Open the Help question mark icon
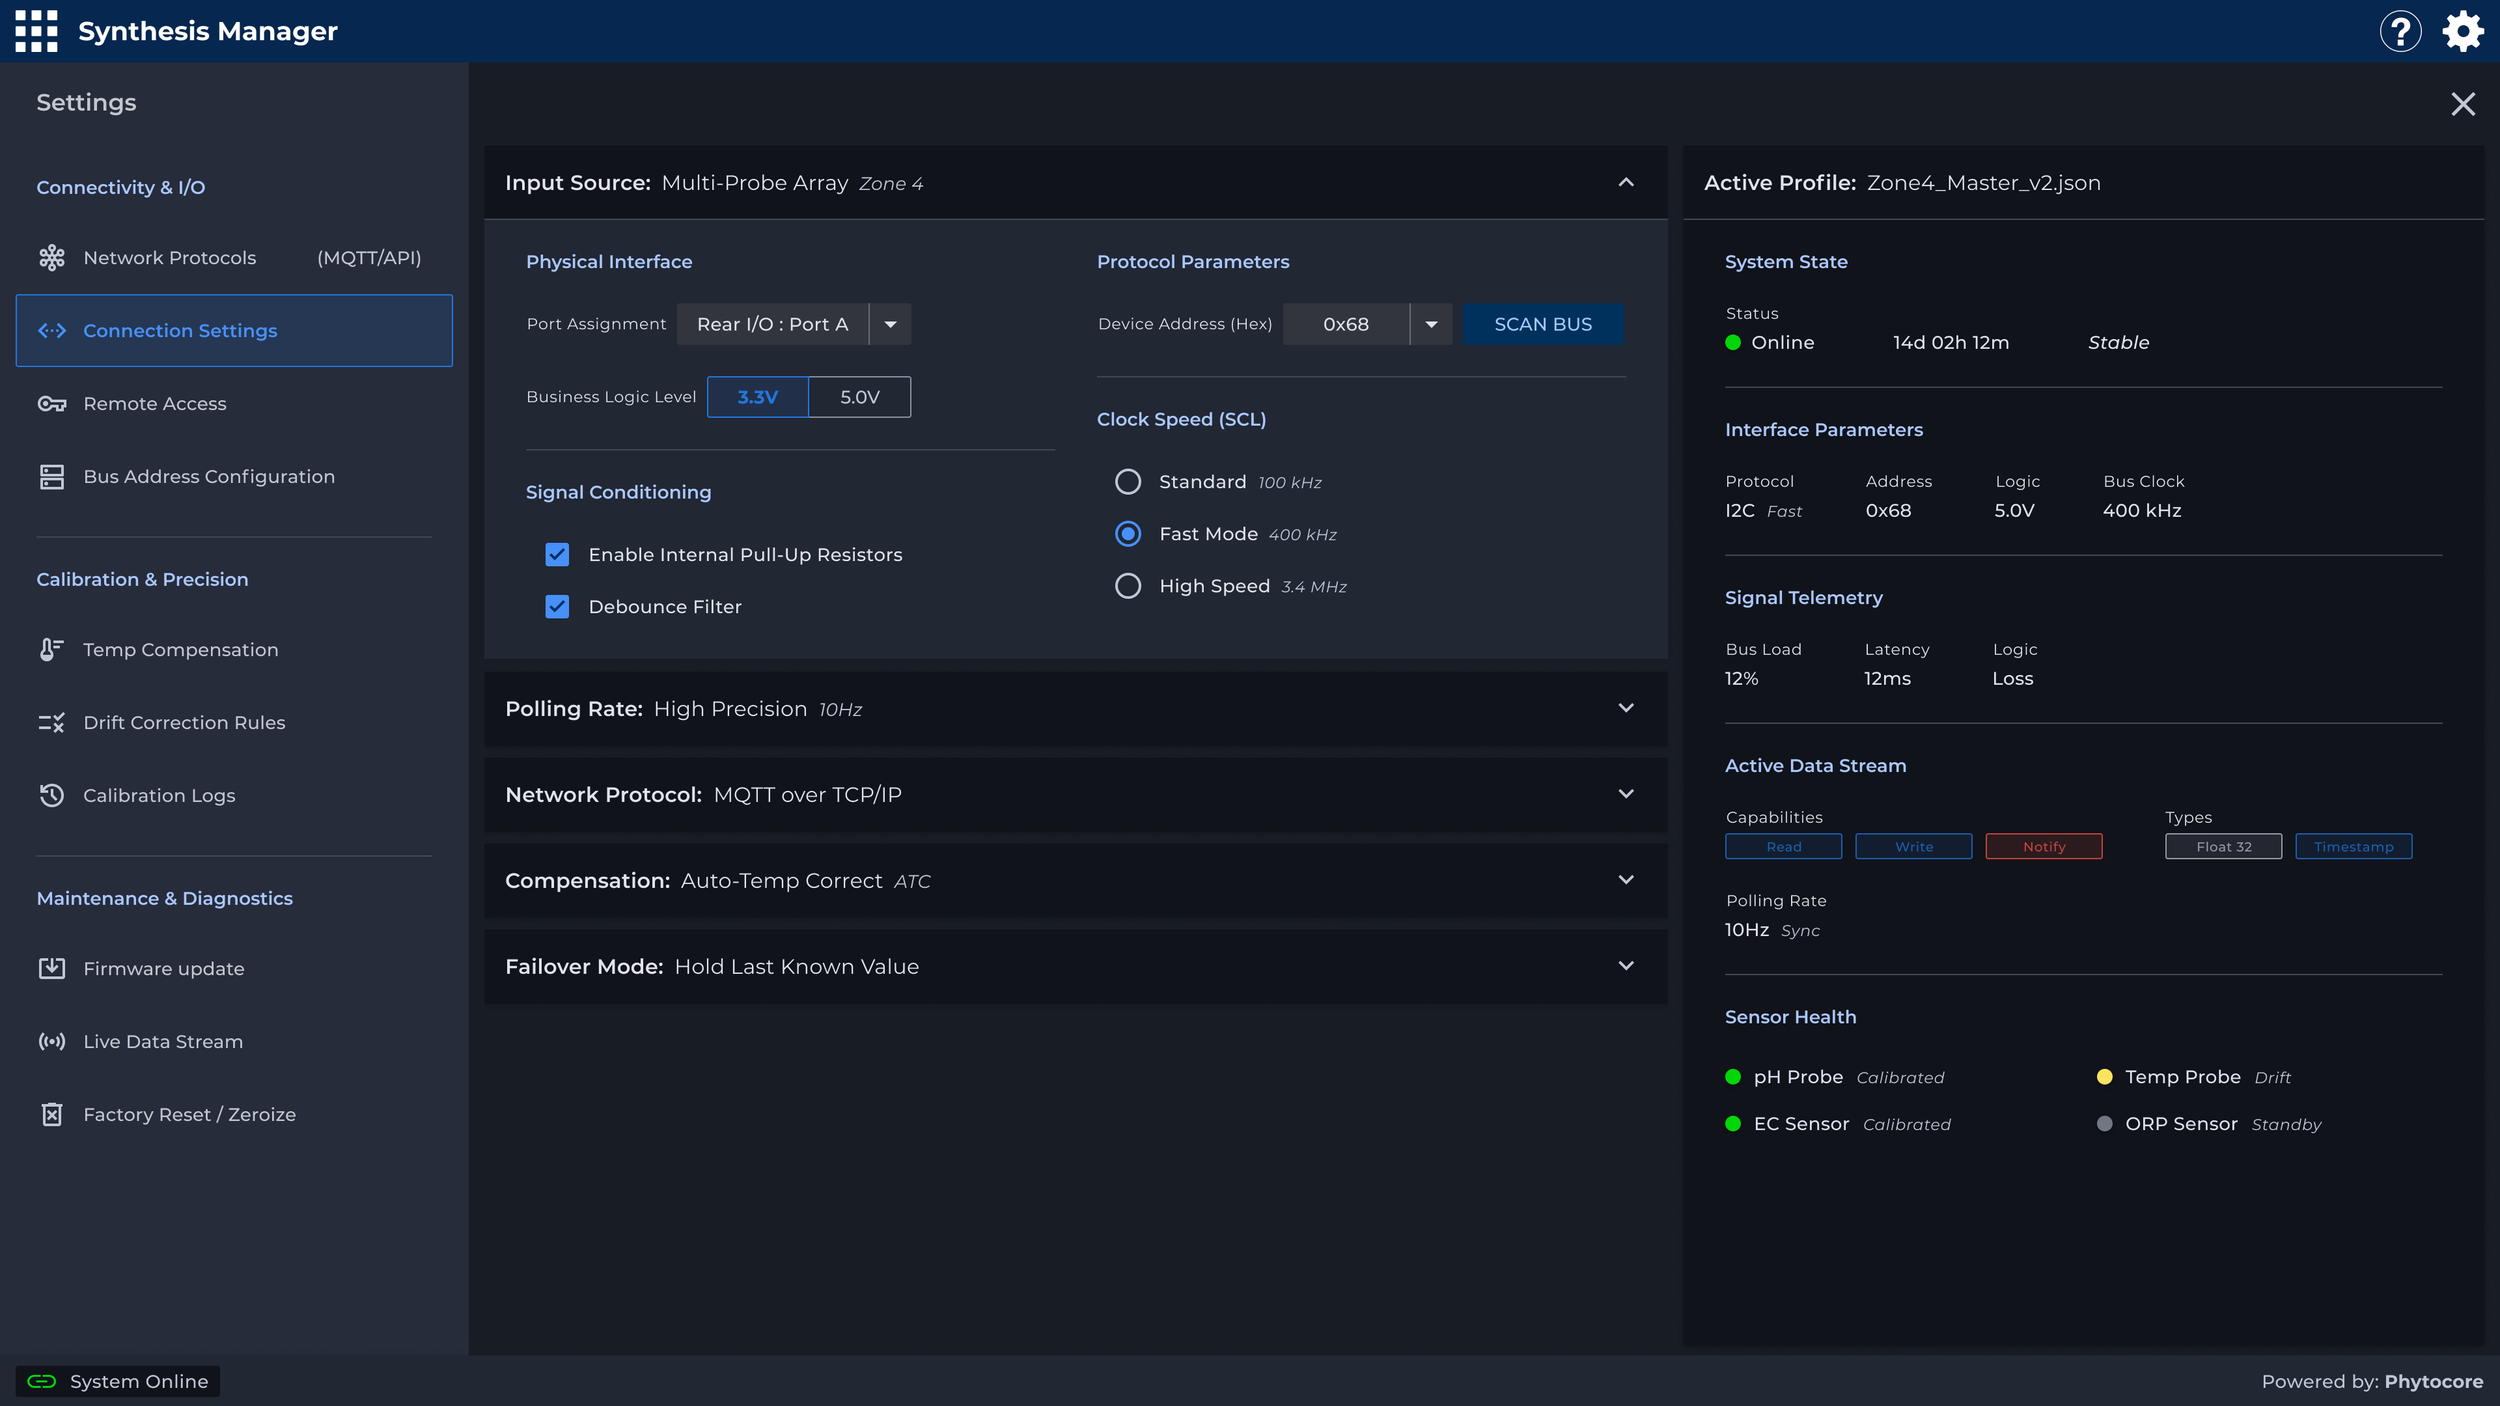The width and height of the screenshot is (2500, 1406). pos(2400,31)
